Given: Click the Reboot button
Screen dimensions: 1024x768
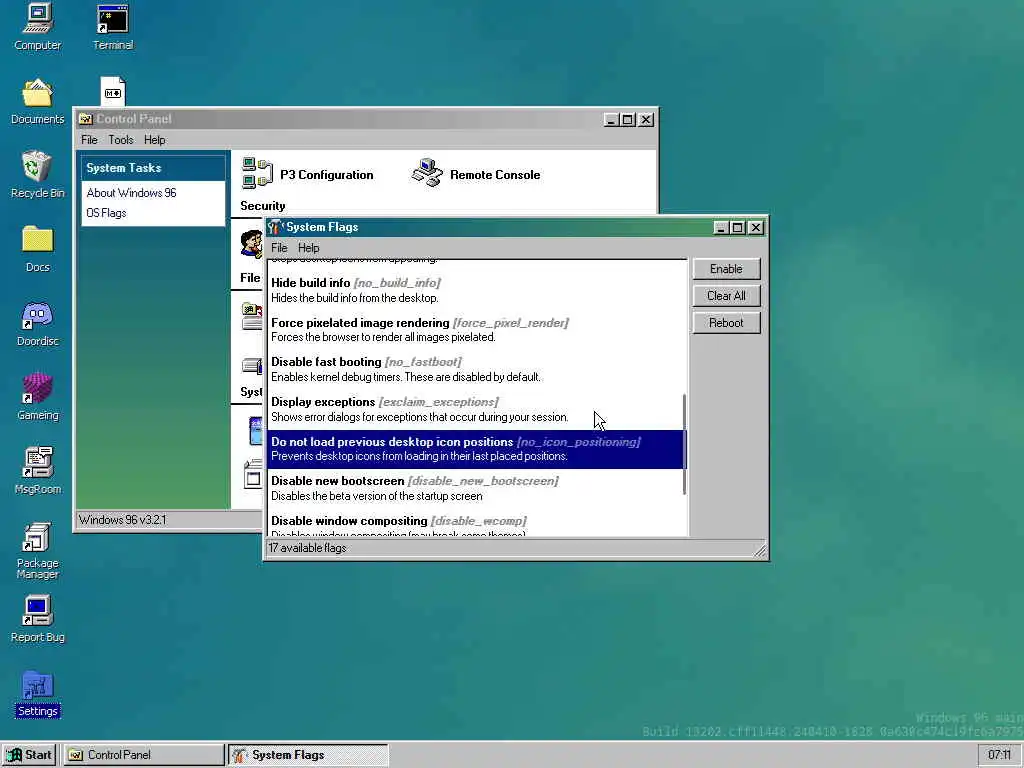Looking at the screenshot, I should tap(726, 323).
